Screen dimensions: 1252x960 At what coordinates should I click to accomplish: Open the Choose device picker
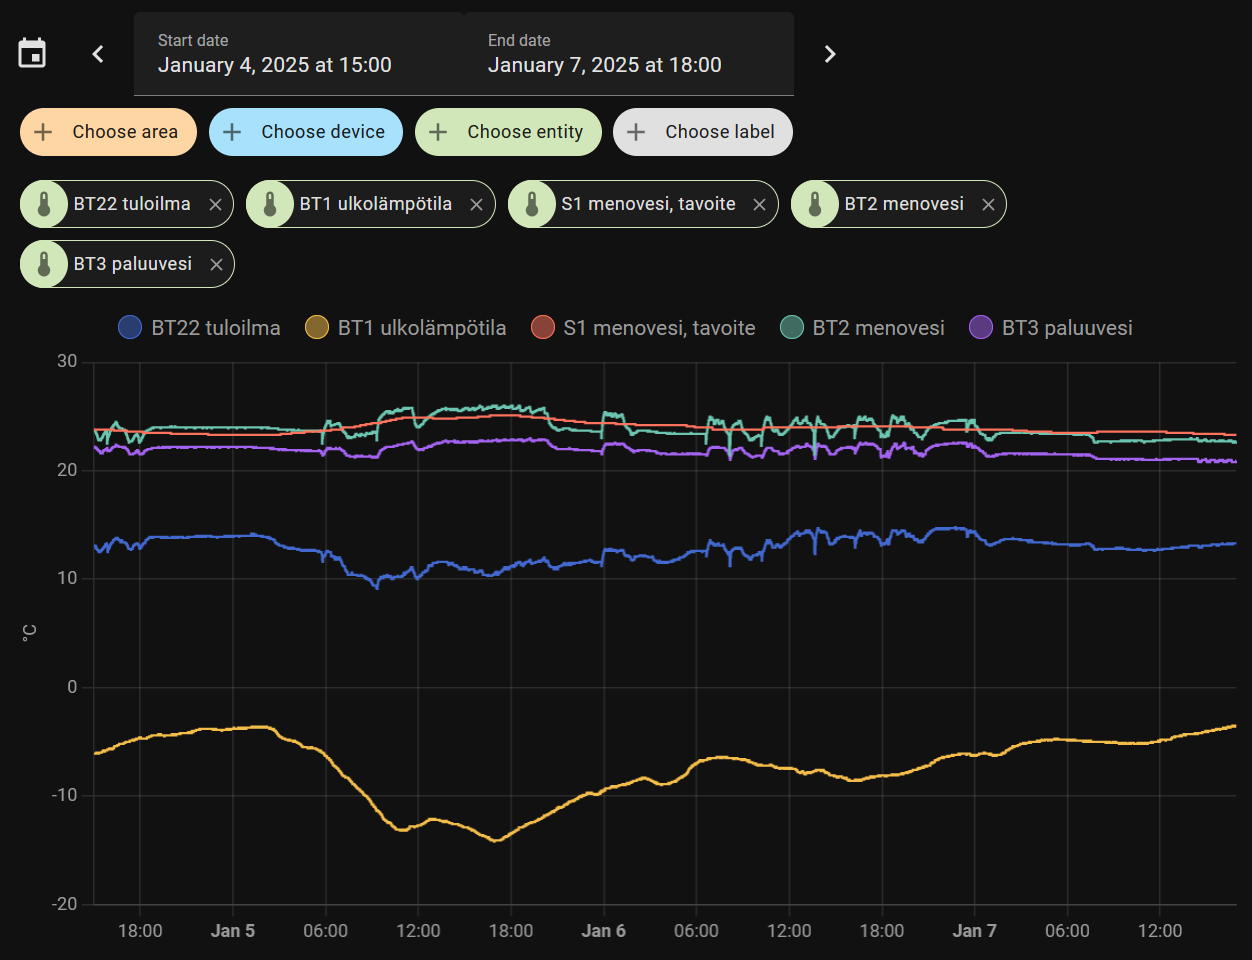point(305,132)
